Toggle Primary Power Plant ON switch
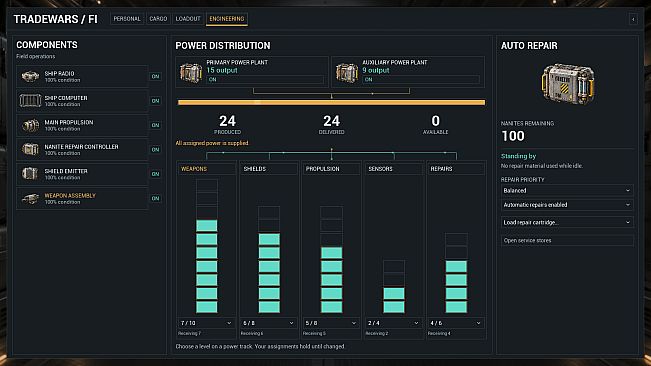Screen dimensions: 651x366 pos(265,79)
